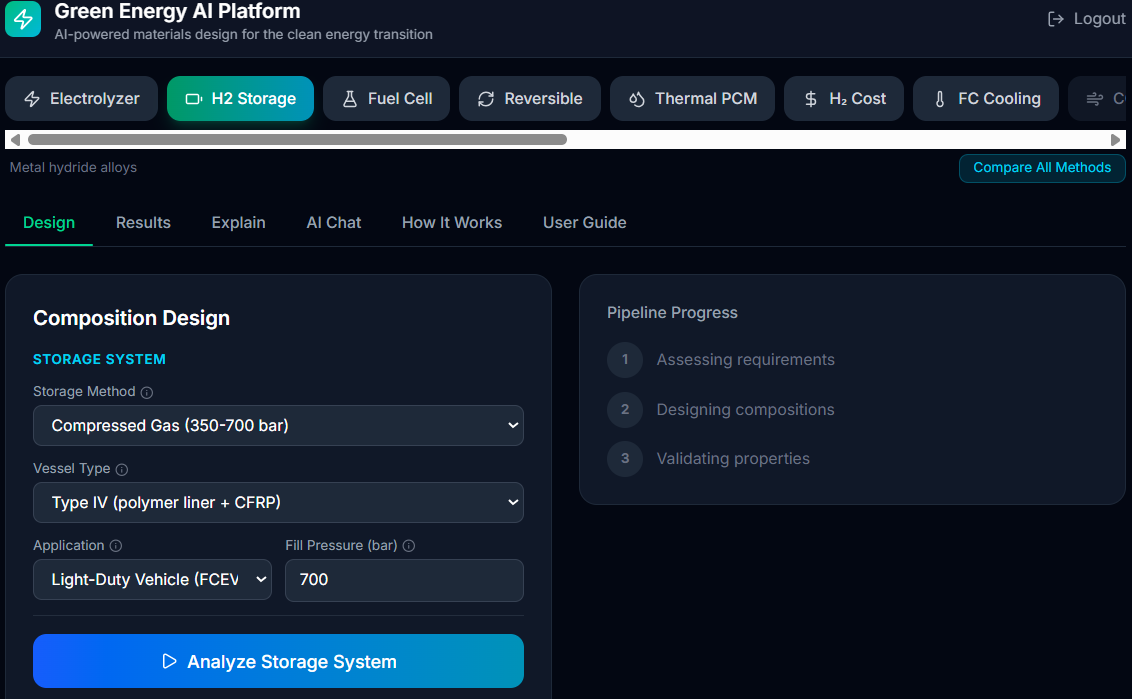Switch to the H₂ Cost module
The width and height of the screenshot is (1132, 699).
844,99
